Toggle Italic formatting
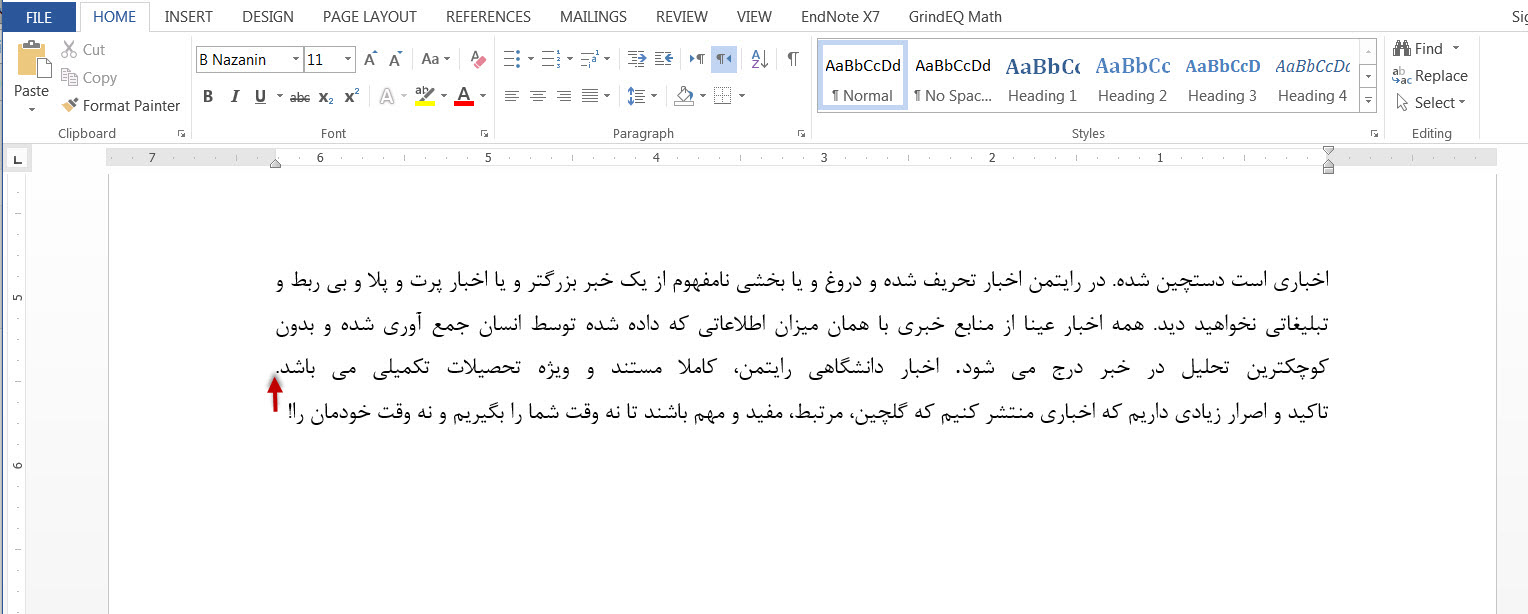This screenshot has height=614, width=1528. tap(234, 97)
